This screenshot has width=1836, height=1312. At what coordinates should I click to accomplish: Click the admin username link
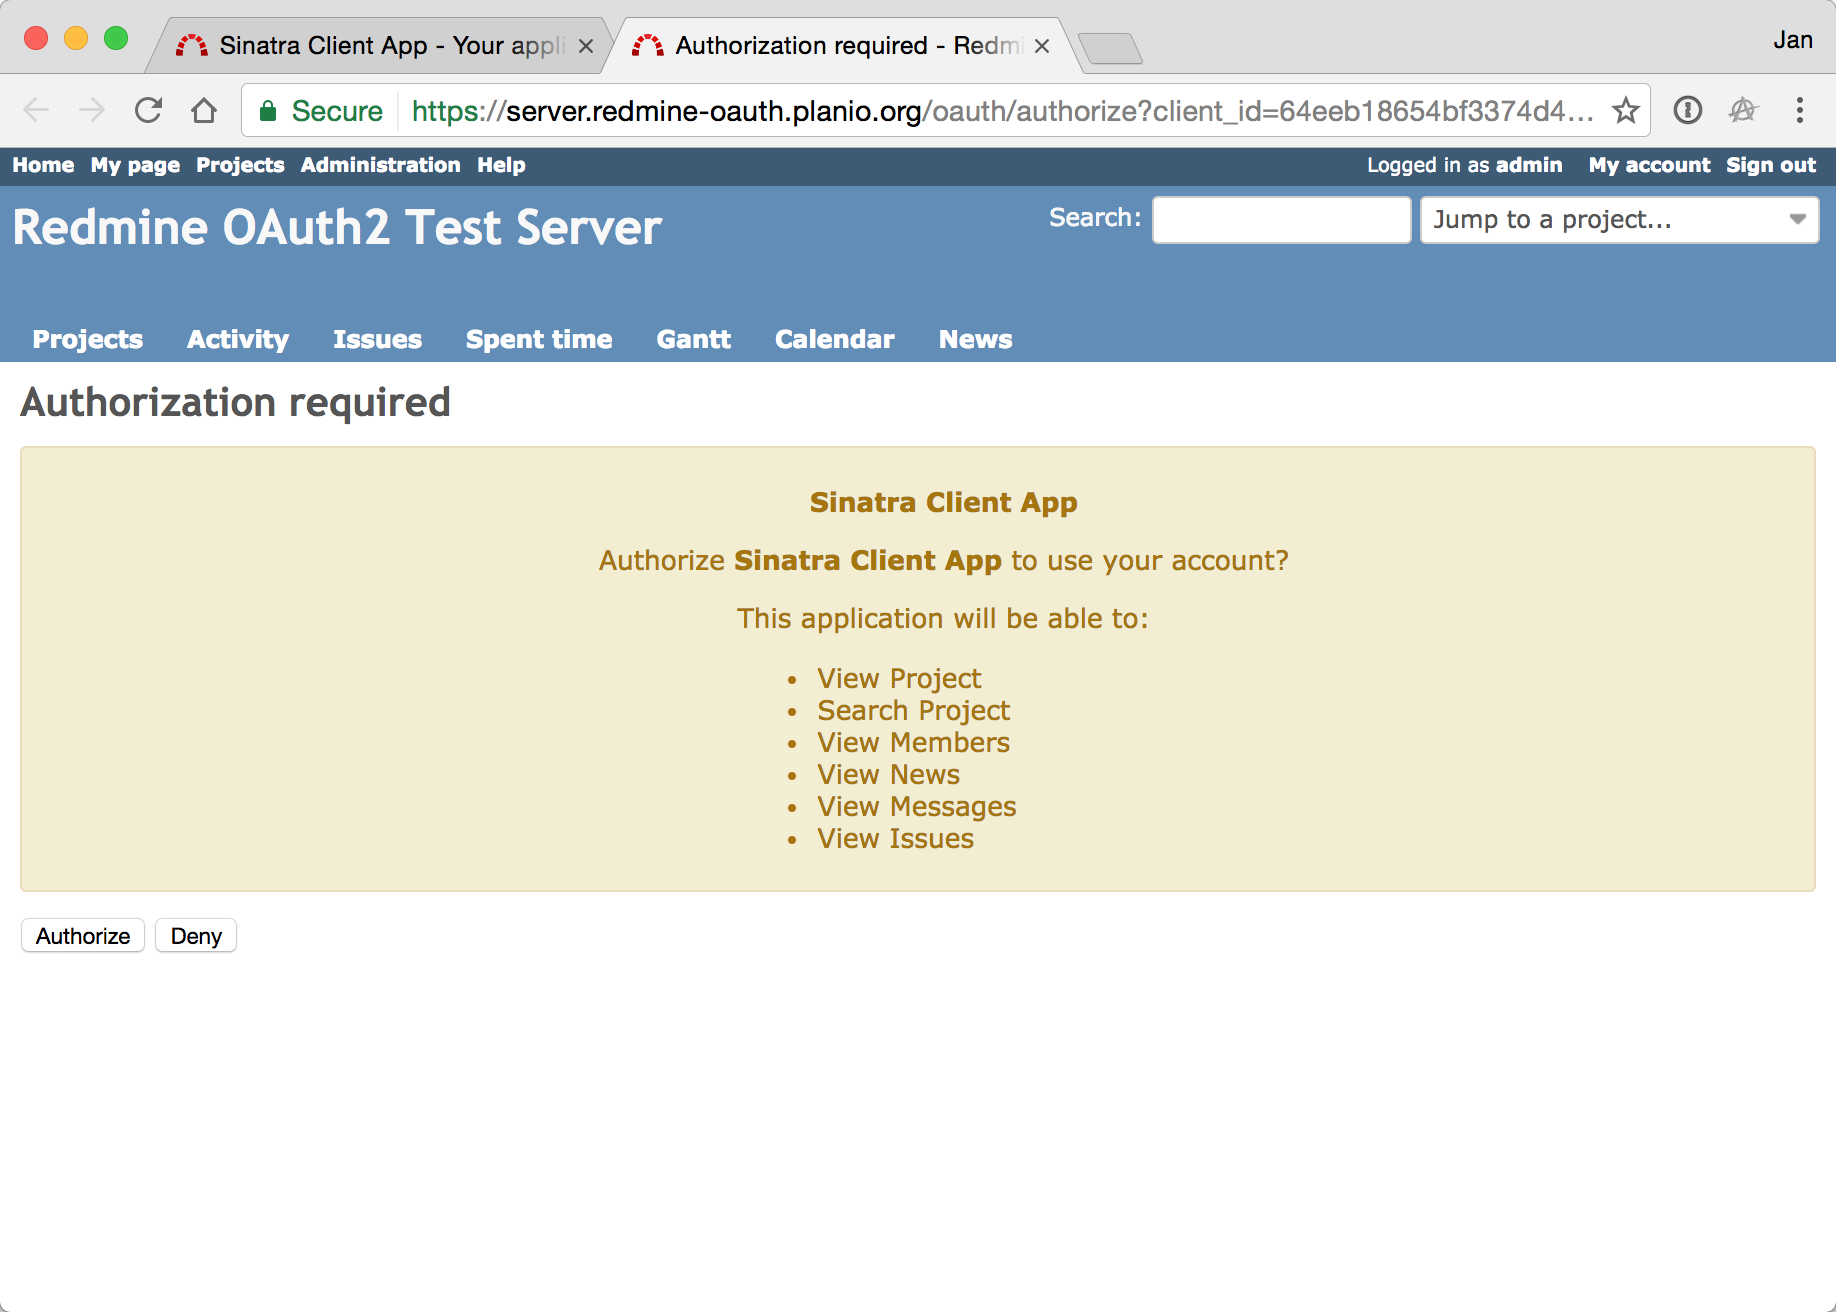tap(1529, 165)
